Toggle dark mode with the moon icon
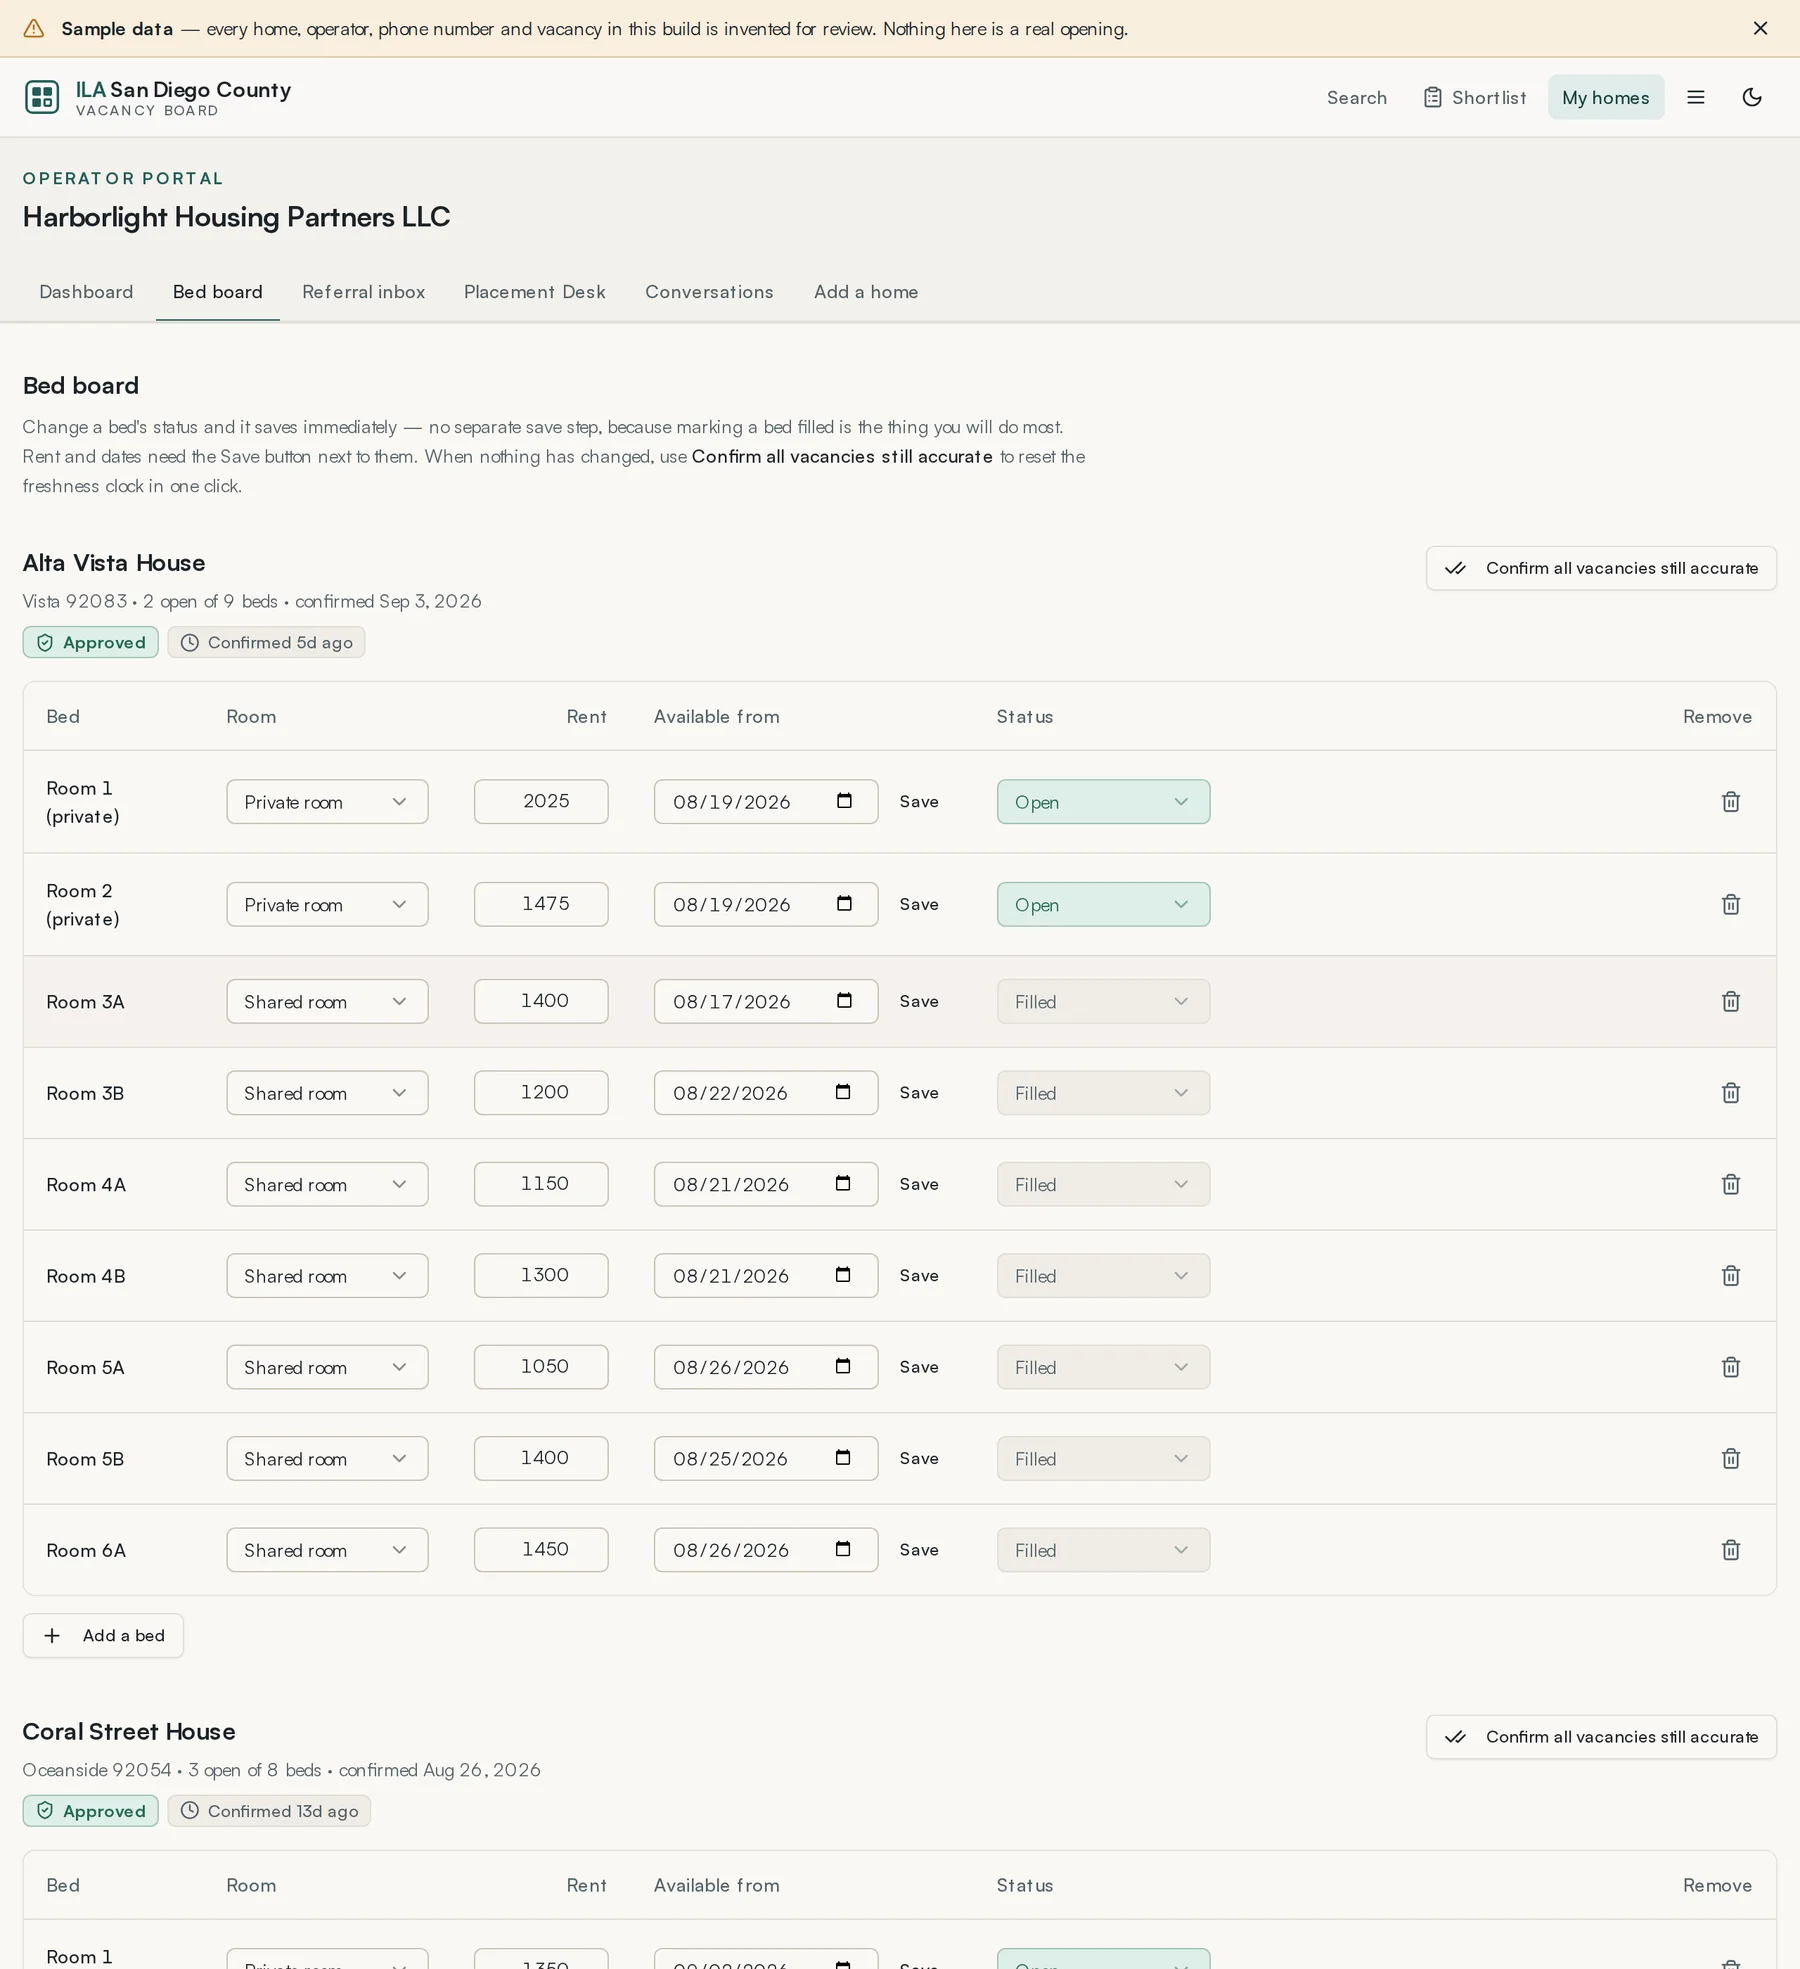Screen dimensions: 1800x1969 pos(1752,97)
